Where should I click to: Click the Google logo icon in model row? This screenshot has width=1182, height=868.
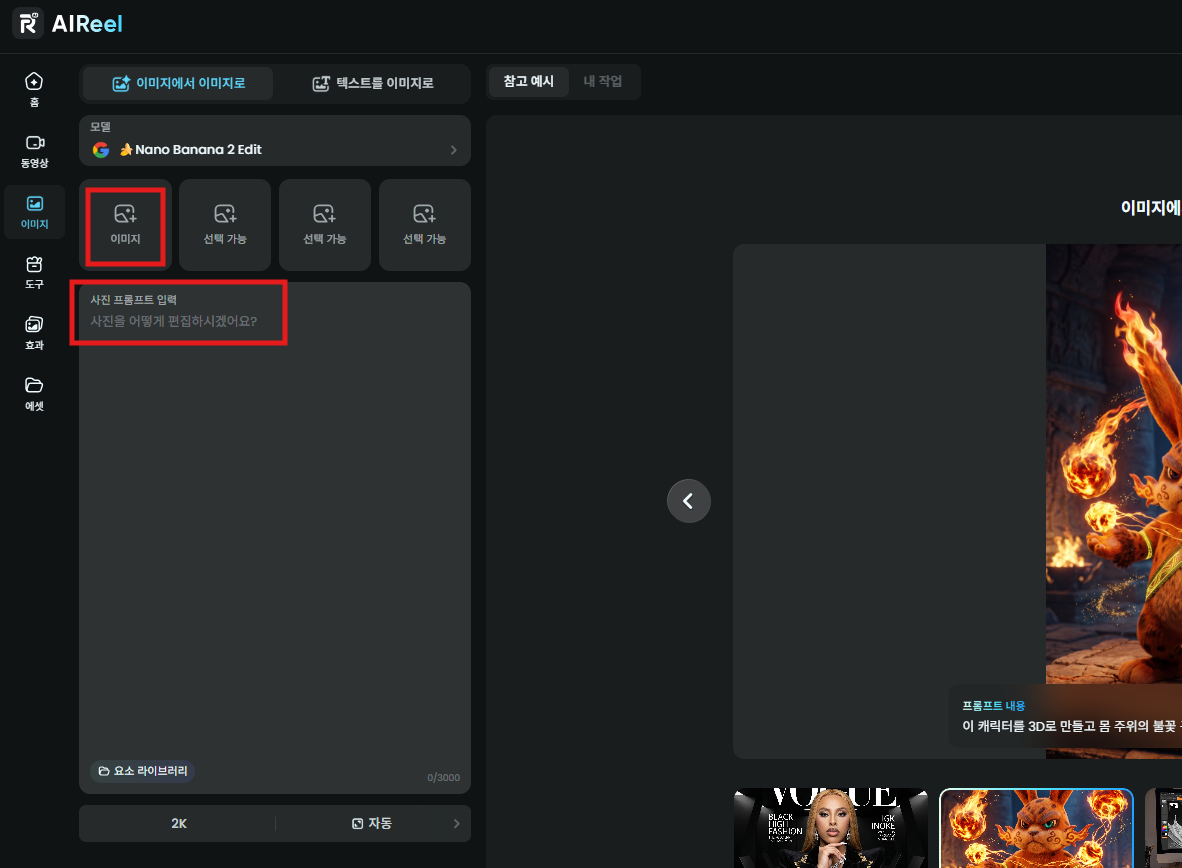[101, 150]
